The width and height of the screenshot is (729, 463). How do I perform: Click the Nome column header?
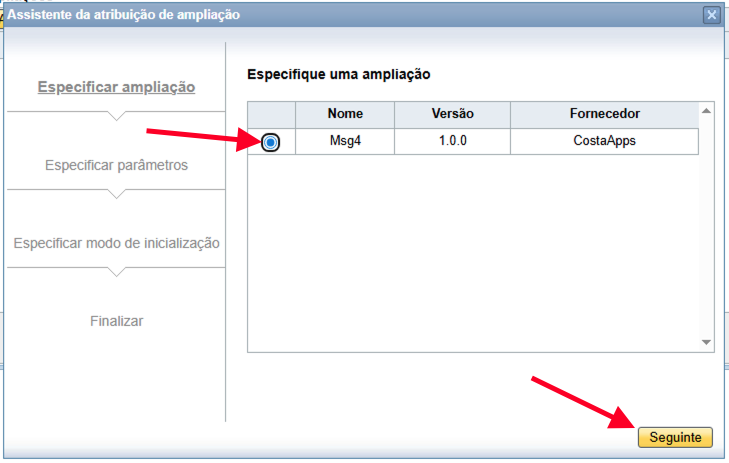[345, 114]
